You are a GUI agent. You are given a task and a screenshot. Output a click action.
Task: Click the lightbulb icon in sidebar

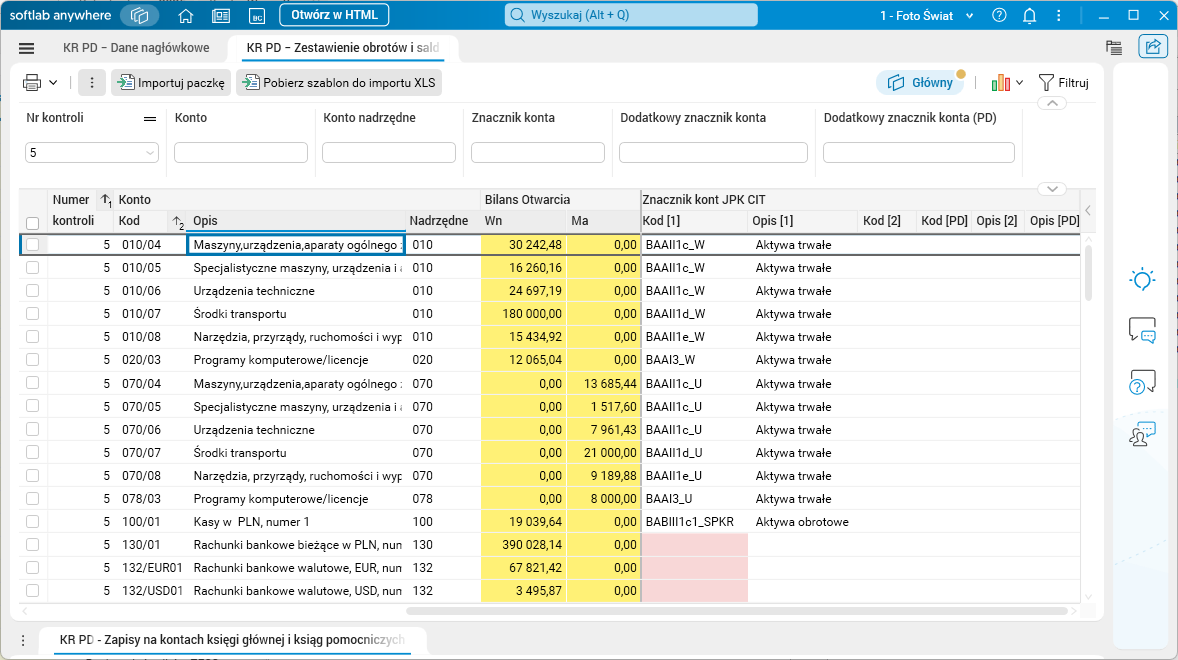coord(1141,280)
